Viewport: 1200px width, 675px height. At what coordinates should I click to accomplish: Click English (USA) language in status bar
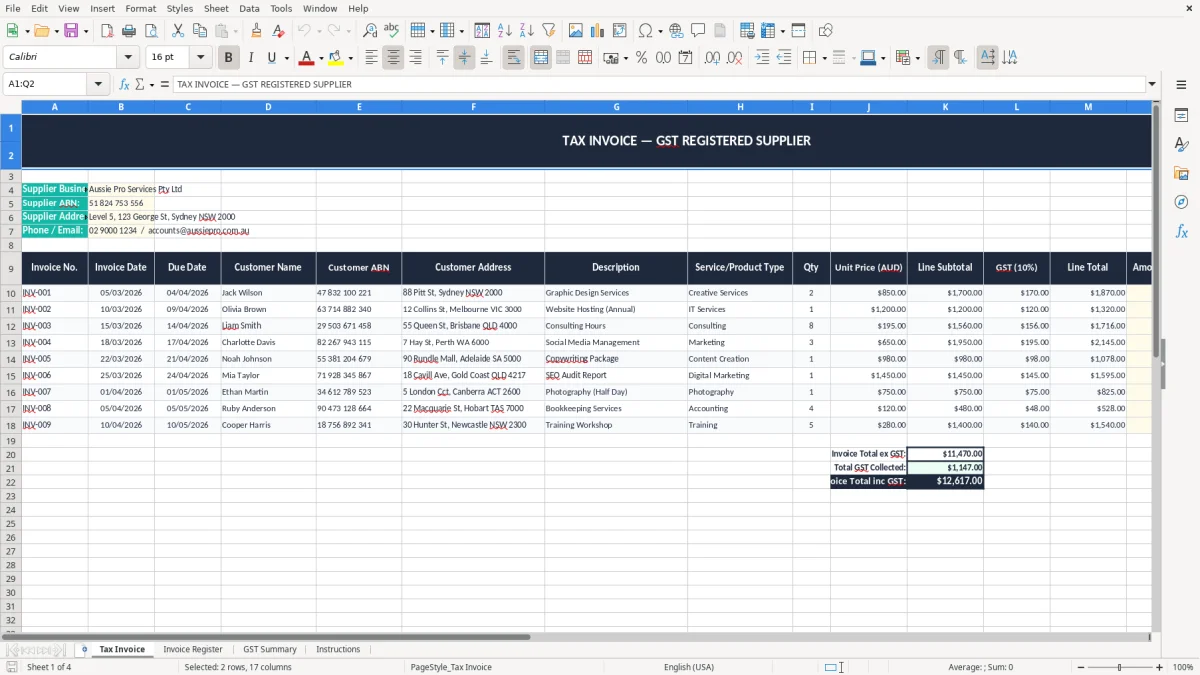(x=689, y=667)
